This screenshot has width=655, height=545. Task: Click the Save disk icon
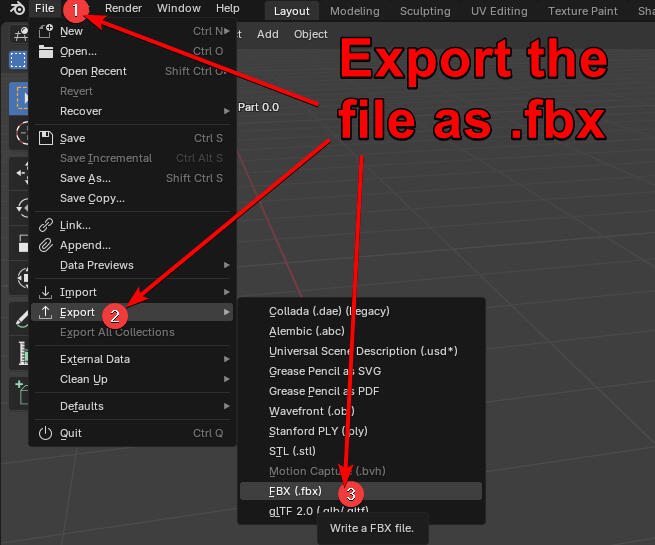[45, 138]
